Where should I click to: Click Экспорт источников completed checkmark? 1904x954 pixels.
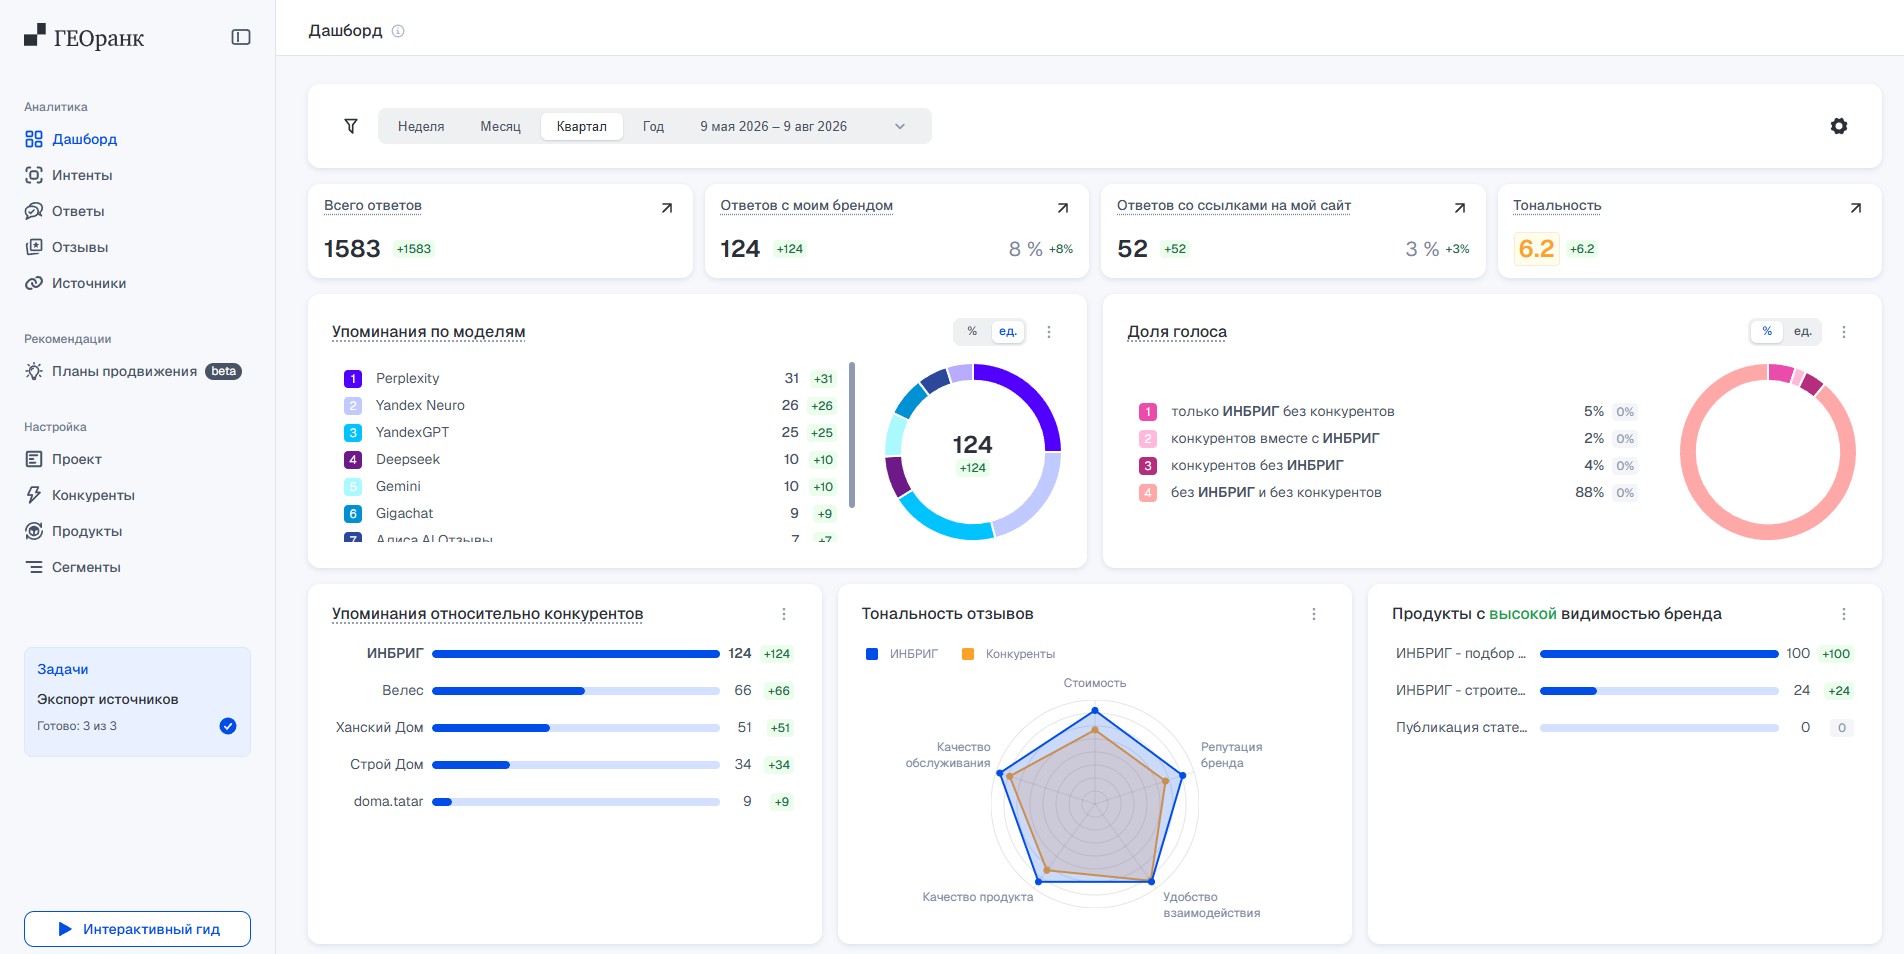click(228, 726)
